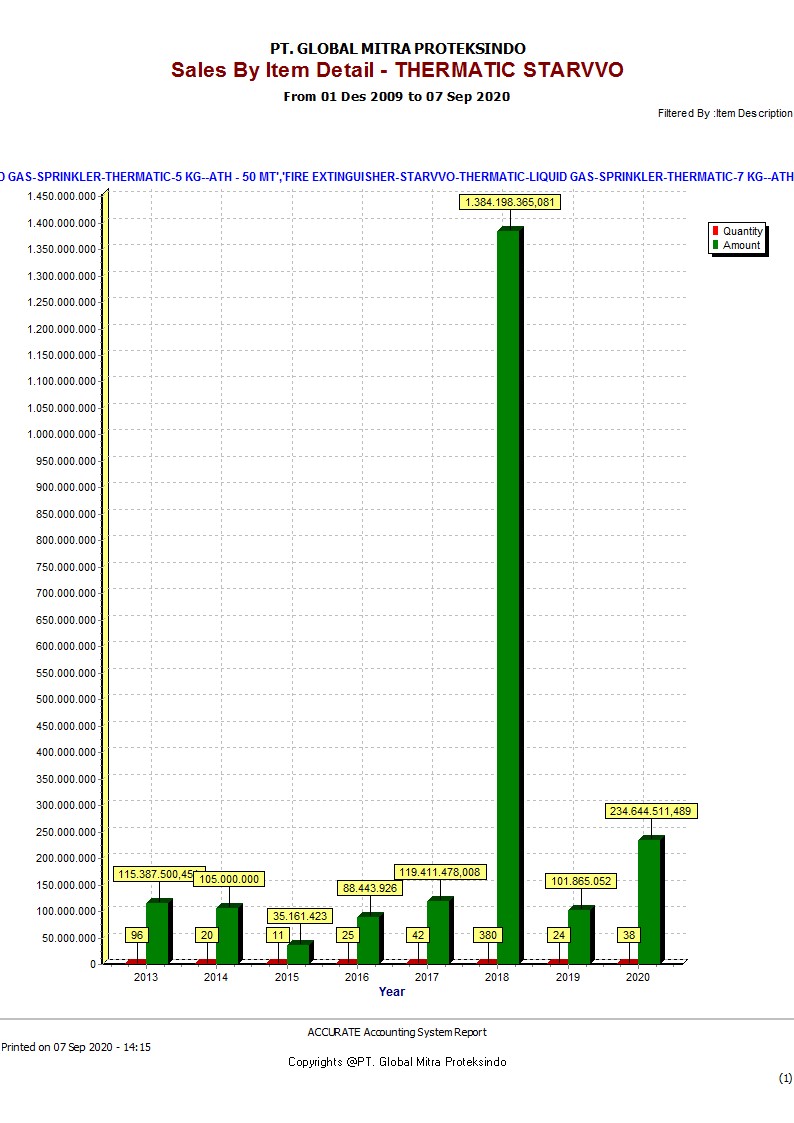Select the 35.161.423 data label
This screenshot has width=794, height=1123.
point(299,916)
